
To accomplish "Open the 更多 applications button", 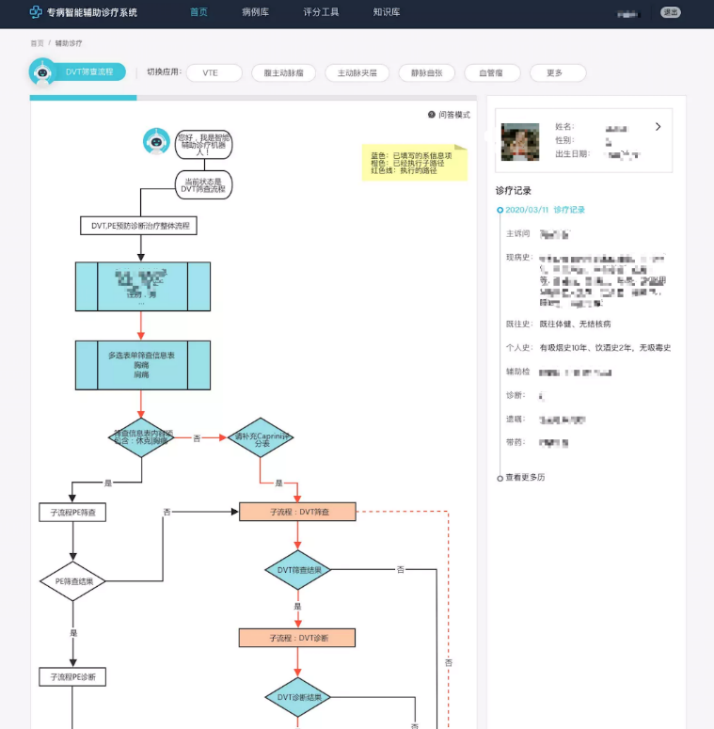I will point(558,73).
